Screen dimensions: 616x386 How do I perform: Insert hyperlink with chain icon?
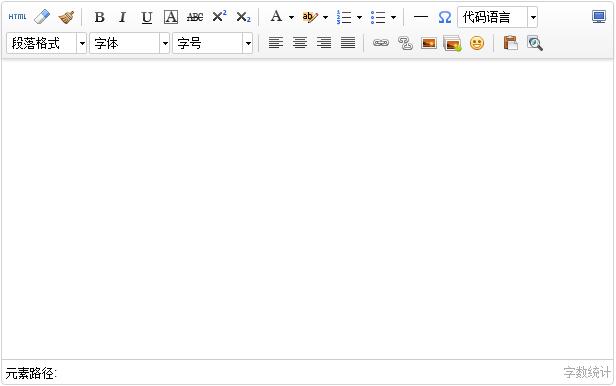pyautogui.click(x=381, y=43)
